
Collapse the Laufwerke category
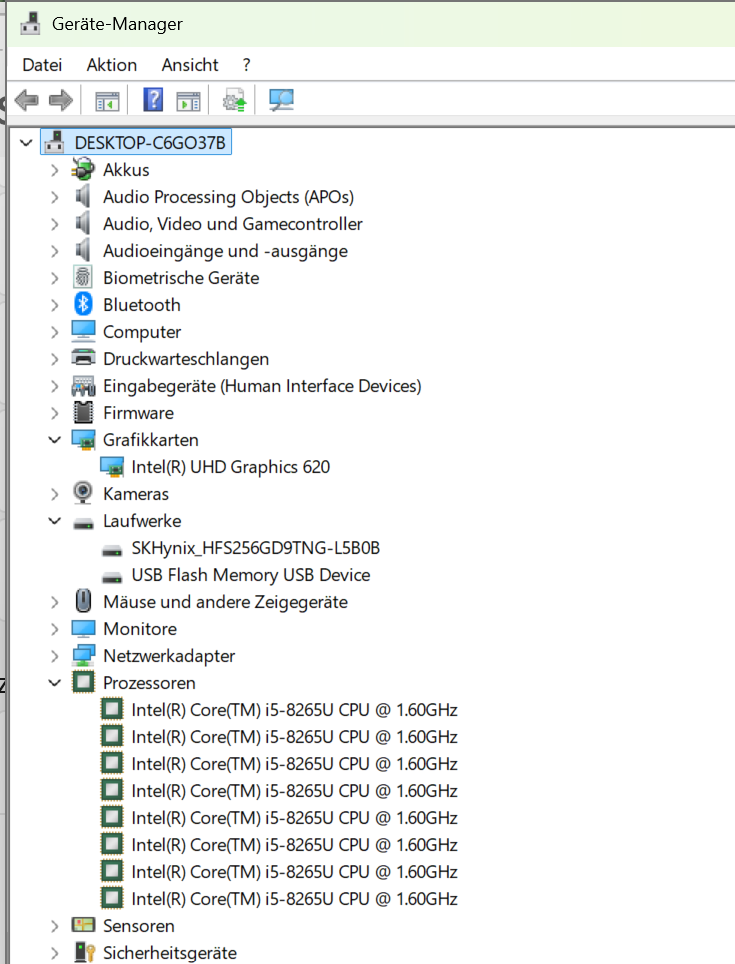coord(55,521)
